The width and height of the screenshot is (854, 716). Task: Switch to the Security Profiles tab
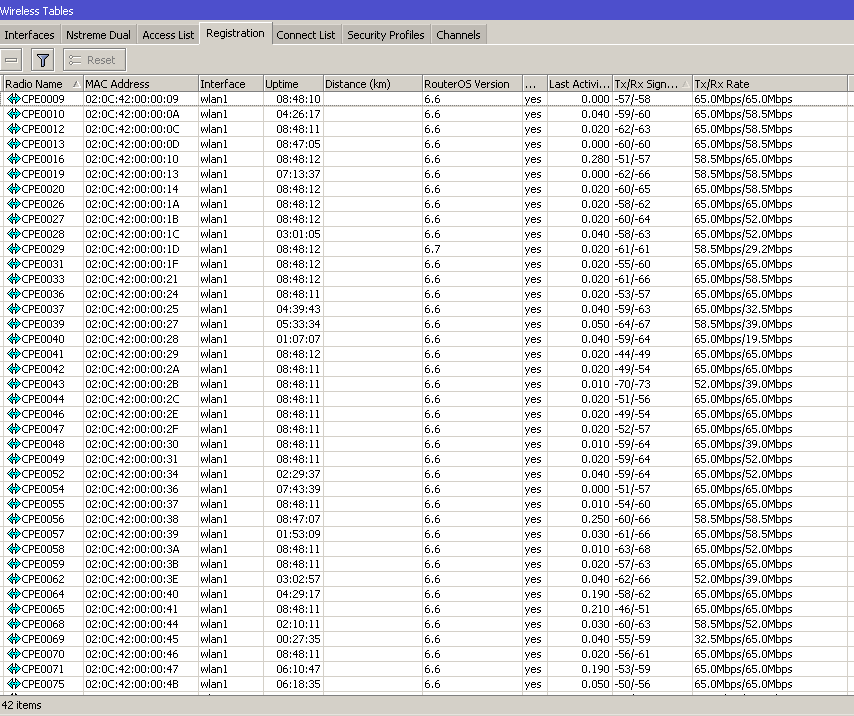pyautogui.click(x=385, y=34)
